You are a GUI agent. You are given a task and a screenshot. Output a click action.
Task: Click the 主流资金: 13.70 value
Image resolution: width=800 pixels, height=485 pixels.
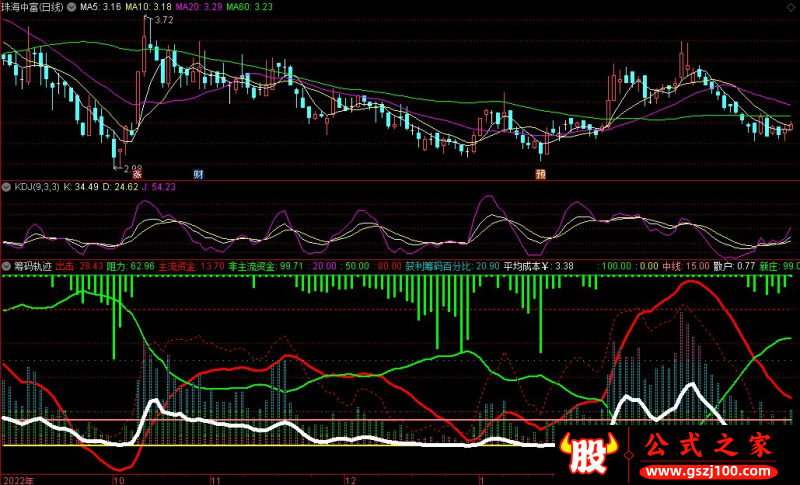(x=191, y=266)
